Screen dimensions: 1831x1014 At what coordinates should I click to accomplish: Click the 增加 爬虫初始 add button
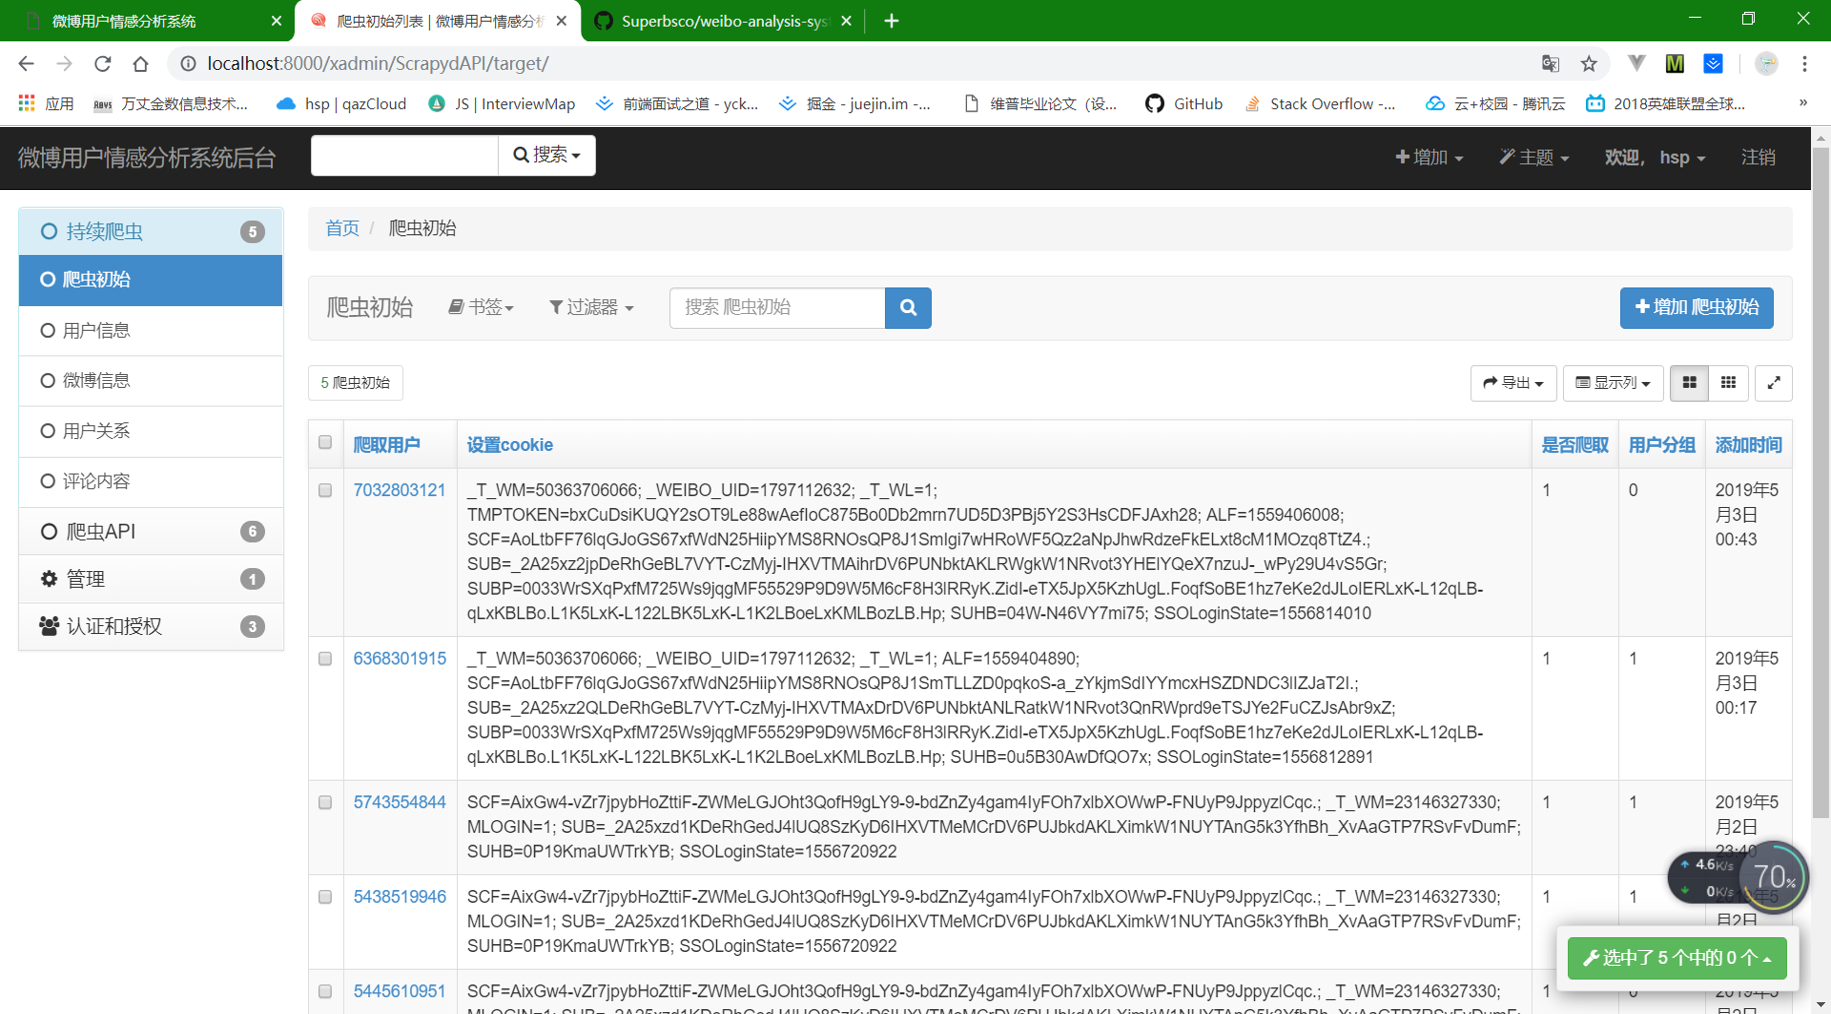[1696, 308]
